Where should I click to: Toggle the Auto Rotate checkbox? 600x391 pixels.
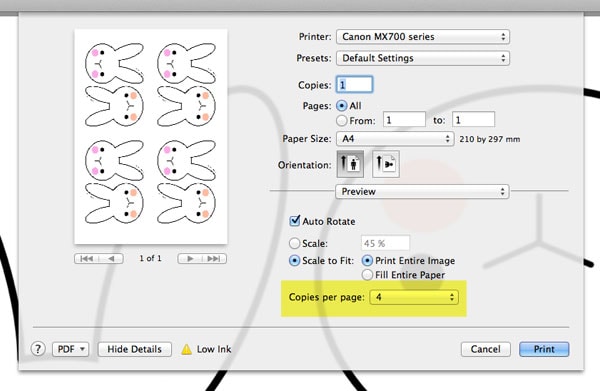tap(294, 221)
